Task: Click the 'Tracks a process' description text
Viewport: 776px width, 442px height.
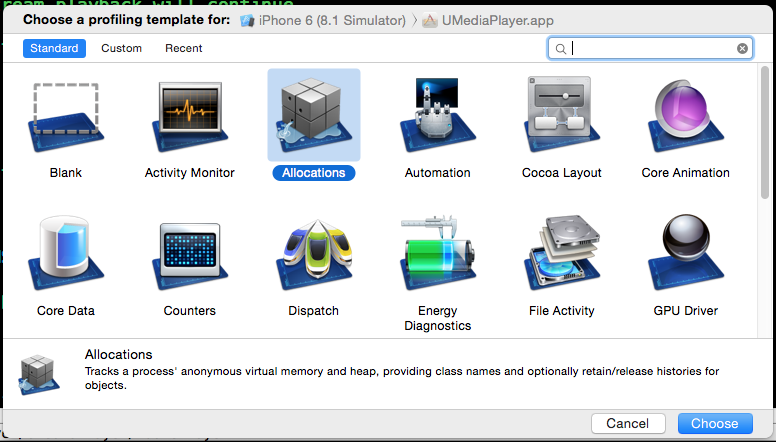Action: pos(402,378)
